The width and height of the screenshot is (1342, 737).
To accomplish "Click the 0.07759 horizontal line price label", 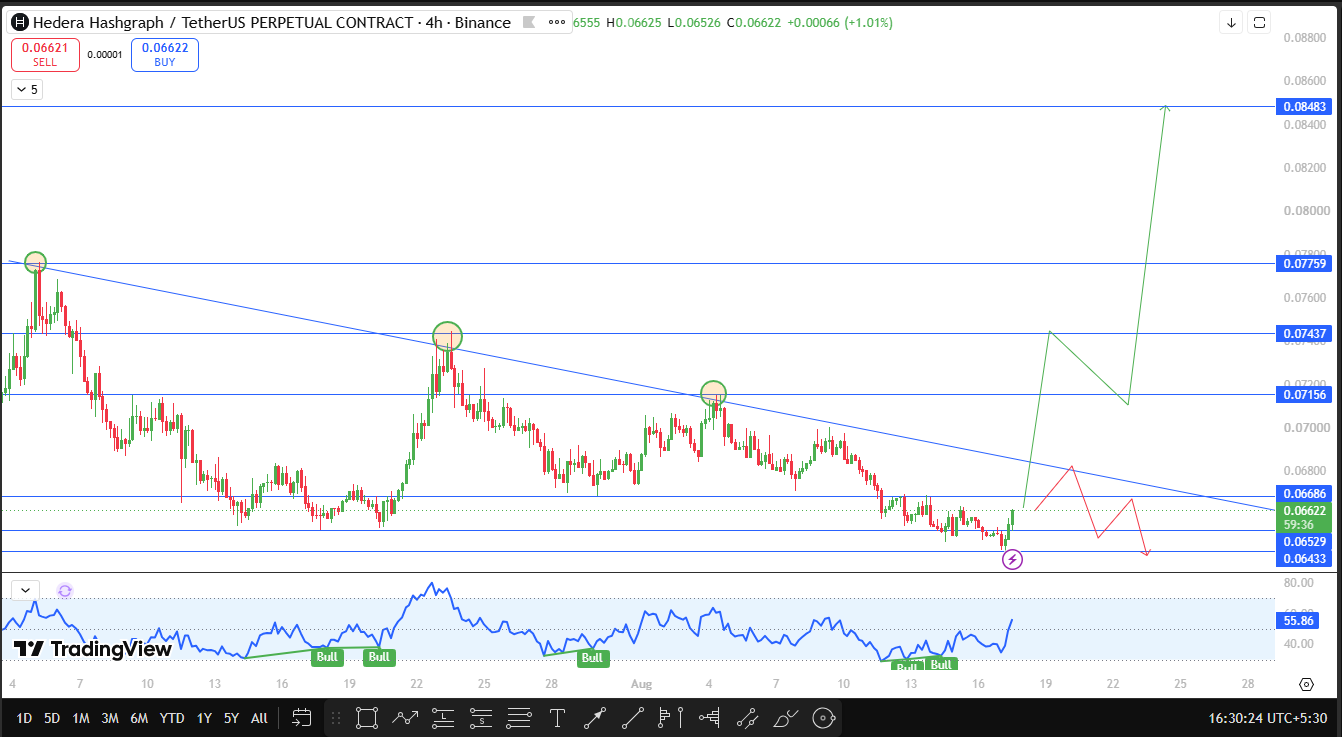I will [x=1304, y=264].
